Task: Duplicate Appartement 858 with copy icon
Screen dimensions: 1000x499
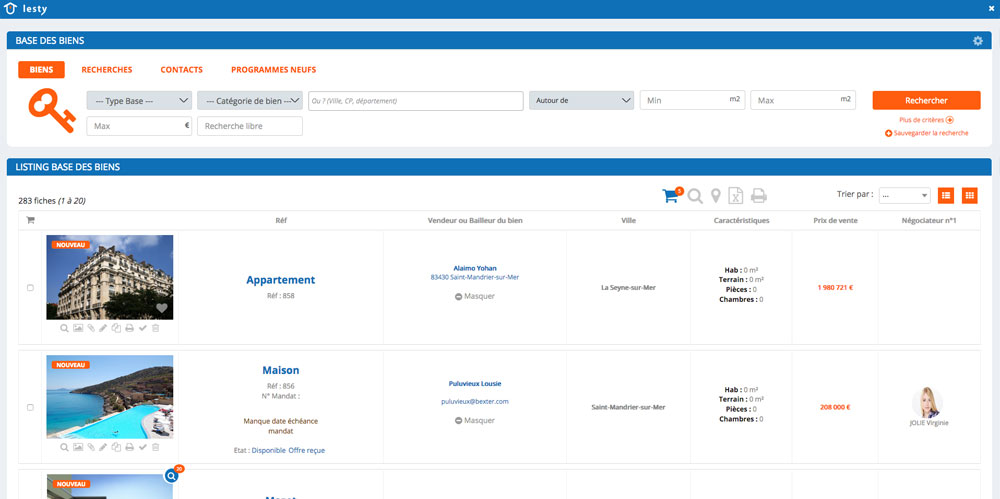Action: (116, 328)
